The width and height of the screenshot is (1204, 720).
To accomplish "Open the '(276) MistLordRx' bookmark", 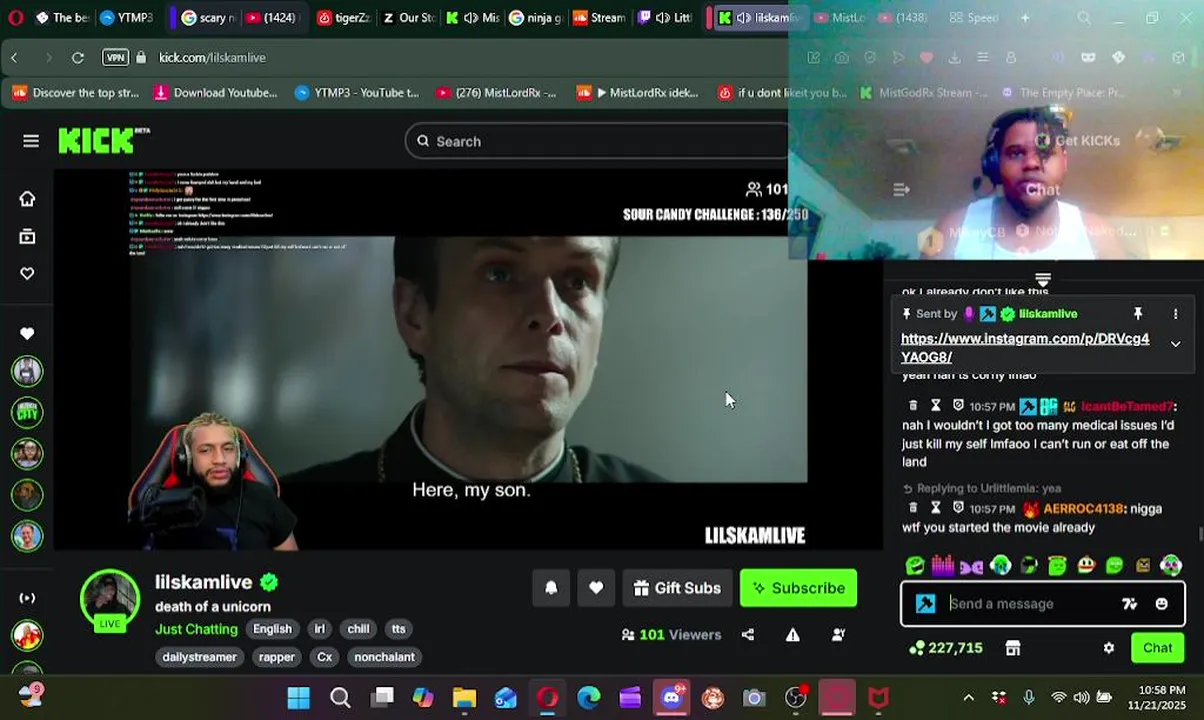I will 496,93.
